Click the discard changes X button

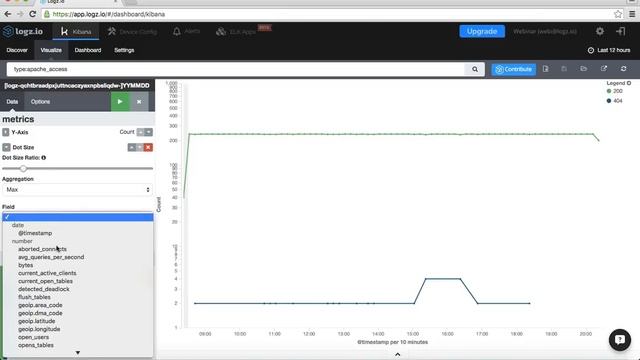(139, 102)
